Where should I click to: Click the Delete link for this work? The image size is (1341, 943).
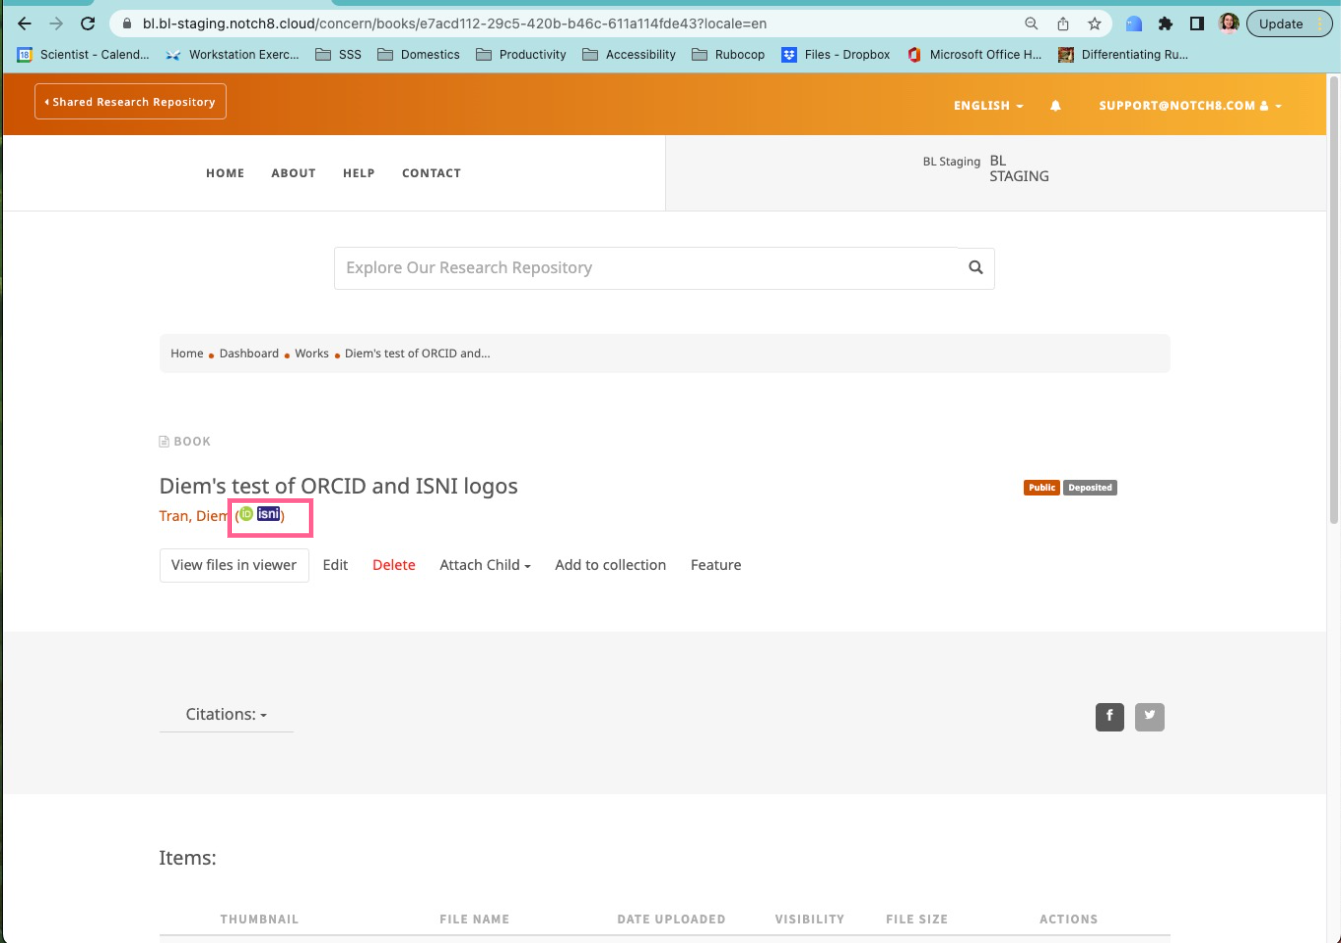(x=393, y=565)
